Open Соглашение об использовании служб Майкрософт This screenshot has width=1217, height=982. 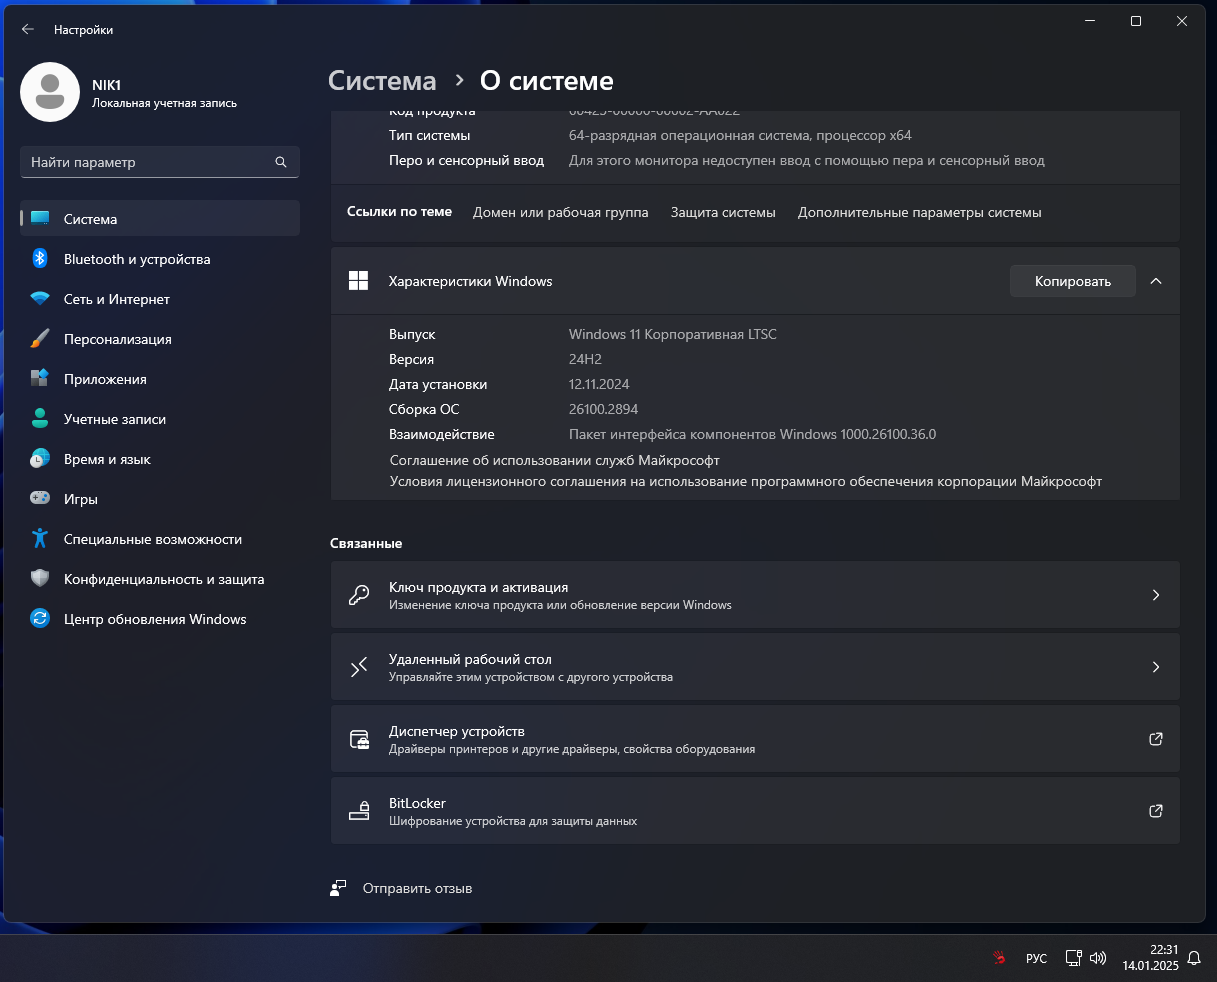point(554,460)
